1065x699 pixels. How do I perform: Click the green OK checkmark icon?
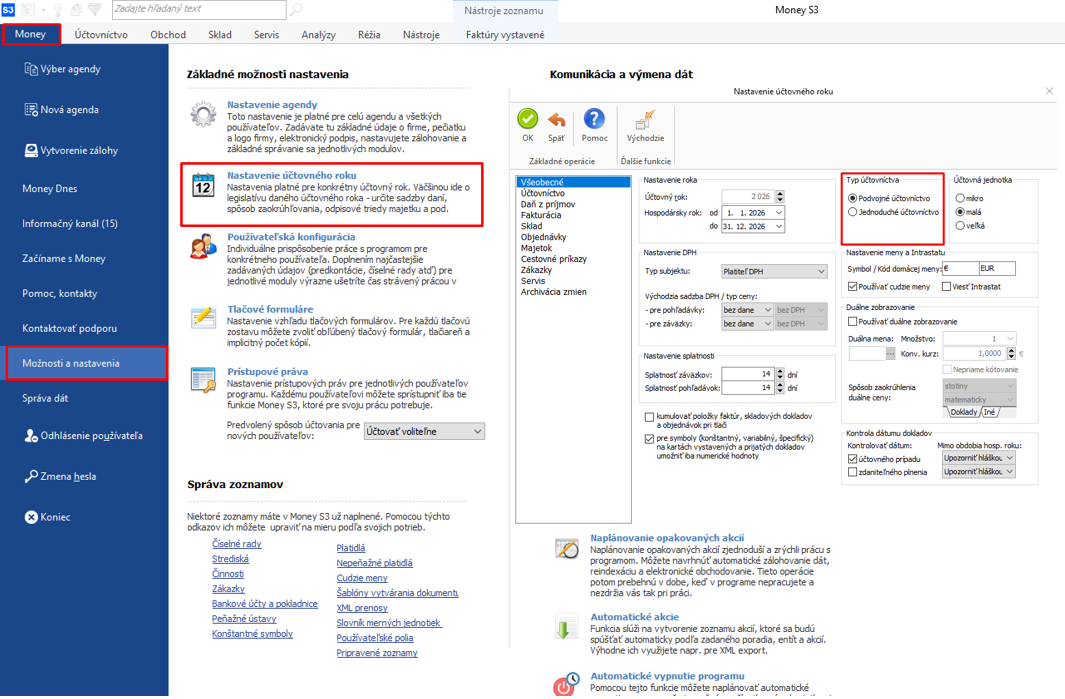click(527, 120)
